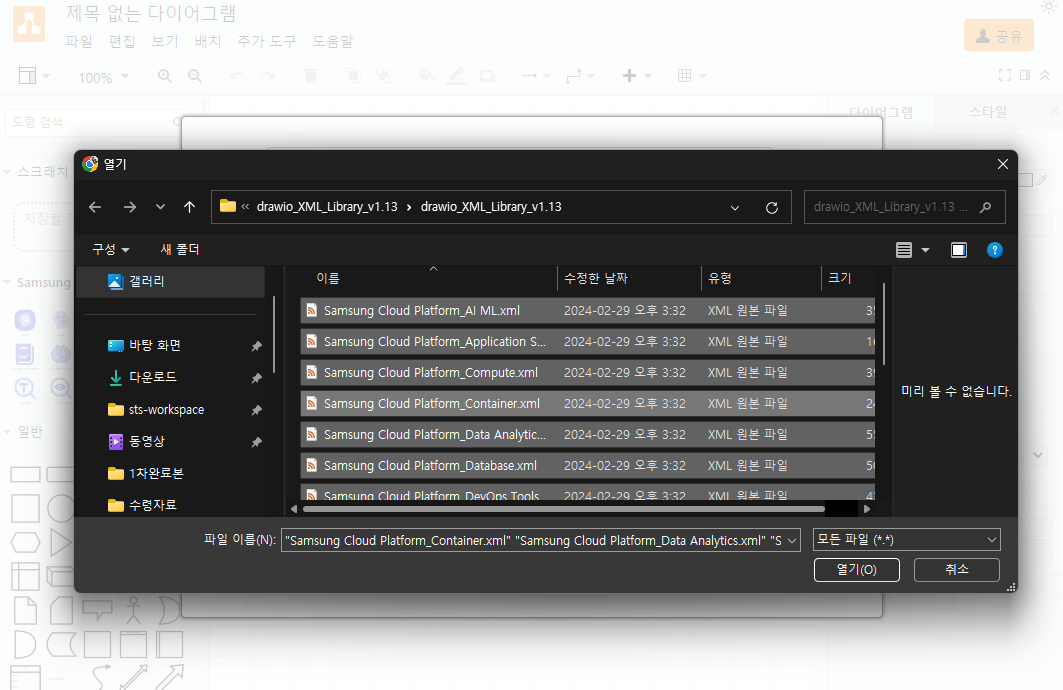The width and height of the screenshot is (1063, 690).
Task: Open the 구성 menu
Action: 111,249
